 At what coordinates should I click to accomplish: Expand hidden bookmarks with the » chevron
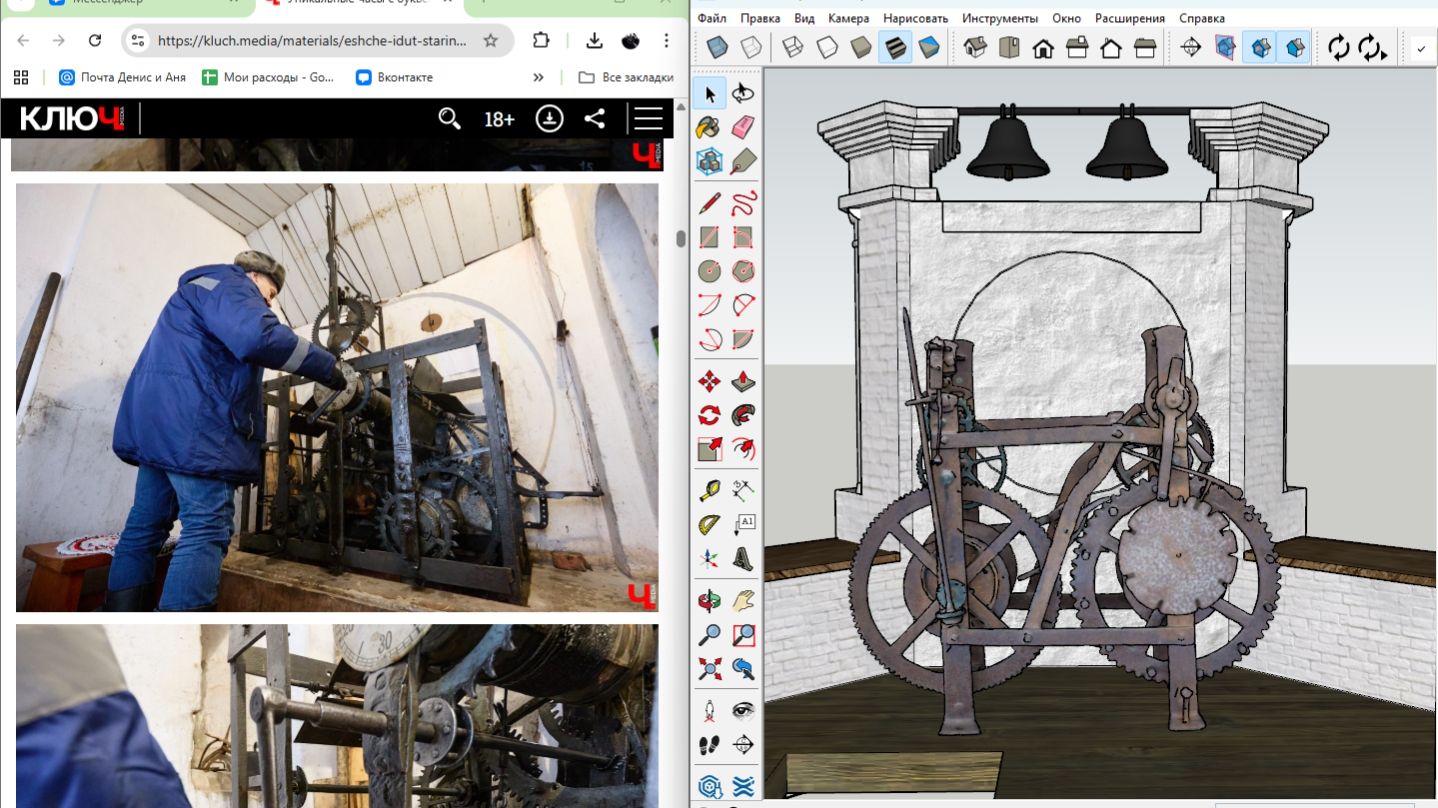[538, 77]
